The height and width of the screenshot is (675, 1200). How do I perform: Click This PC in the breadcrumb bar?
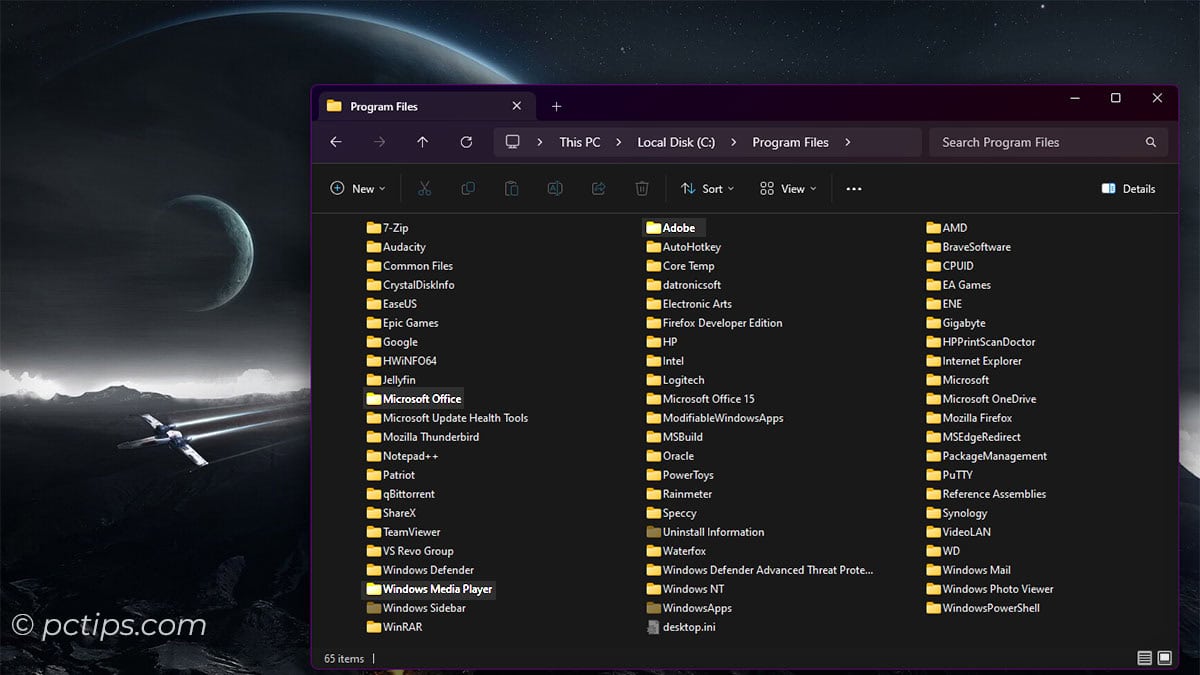point(580,142)
